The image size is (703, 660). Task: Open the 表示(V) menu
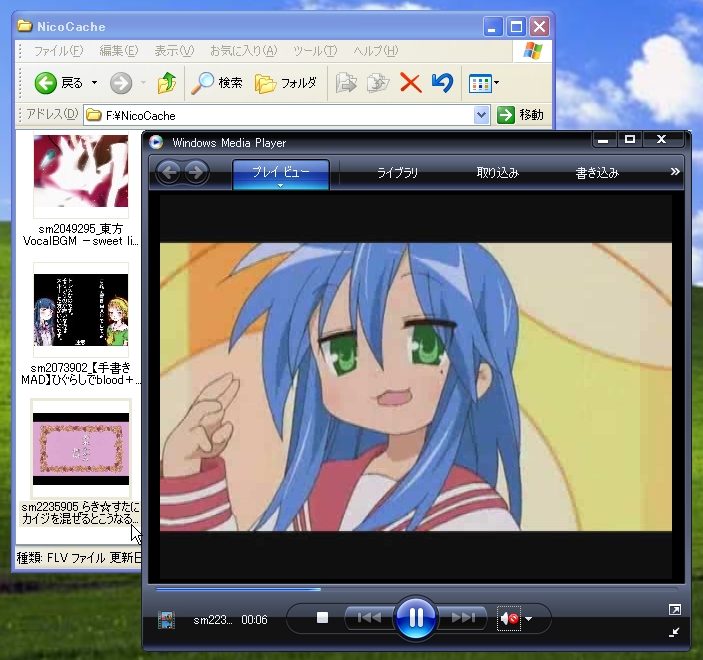pyautogui.click(x=174, y=51)
